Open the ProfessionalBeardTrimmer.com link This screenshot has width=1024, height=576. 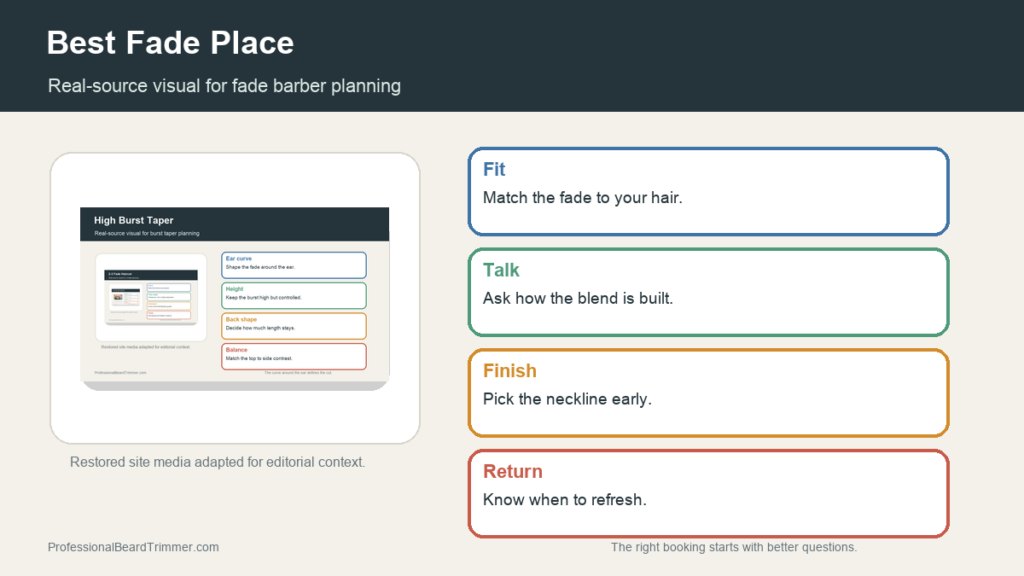click(x=133, y=547)
